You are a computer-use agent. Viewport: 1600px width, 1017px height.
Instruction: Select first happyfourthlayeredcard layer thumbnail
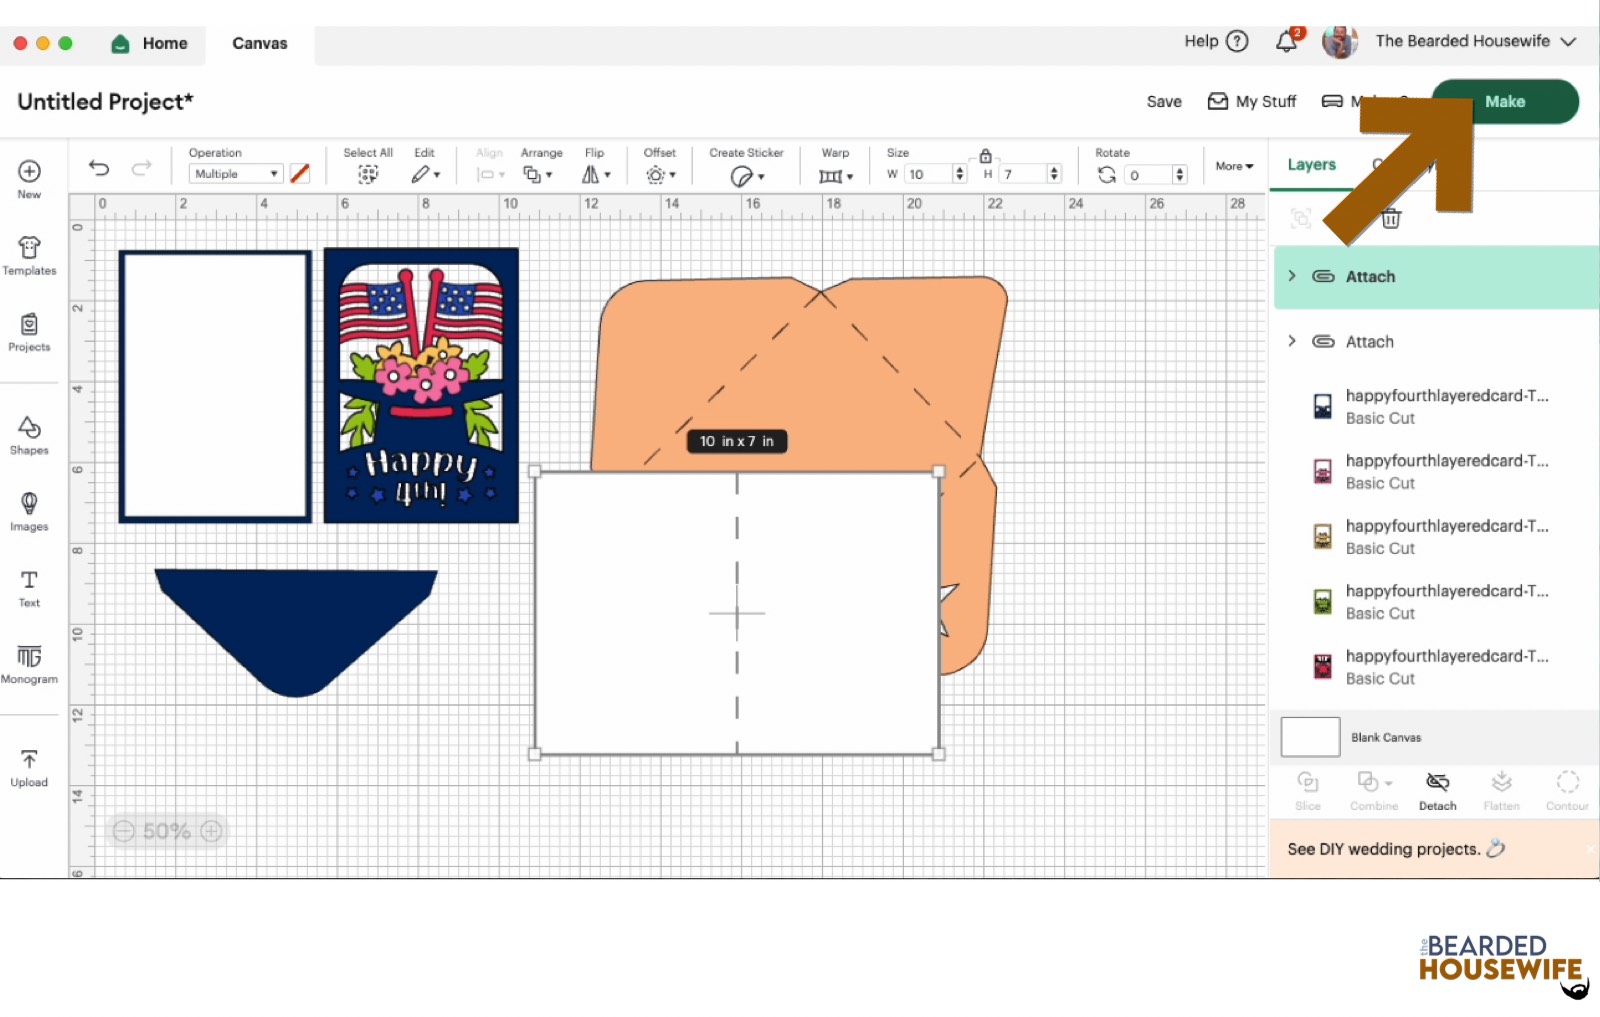(x=1323, y=406)
